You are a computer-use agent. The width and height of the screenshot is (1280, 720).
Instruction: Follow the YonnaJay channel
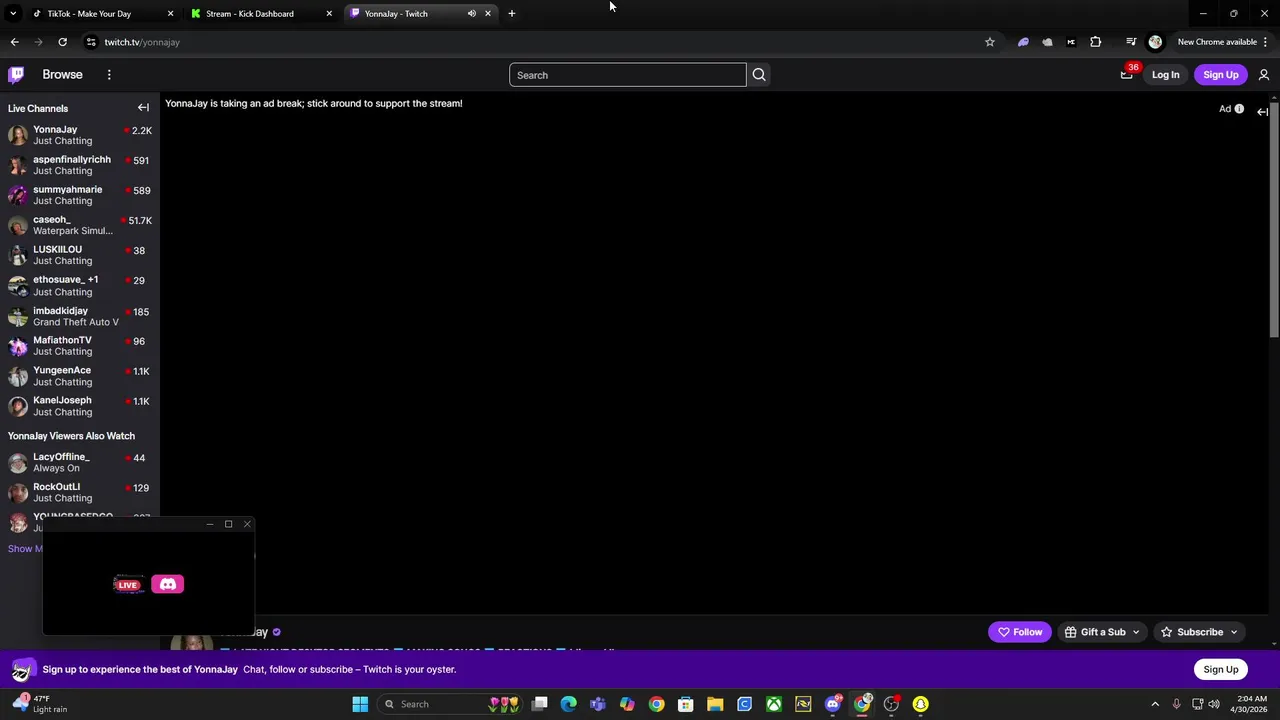click(x=1019, y=632)
